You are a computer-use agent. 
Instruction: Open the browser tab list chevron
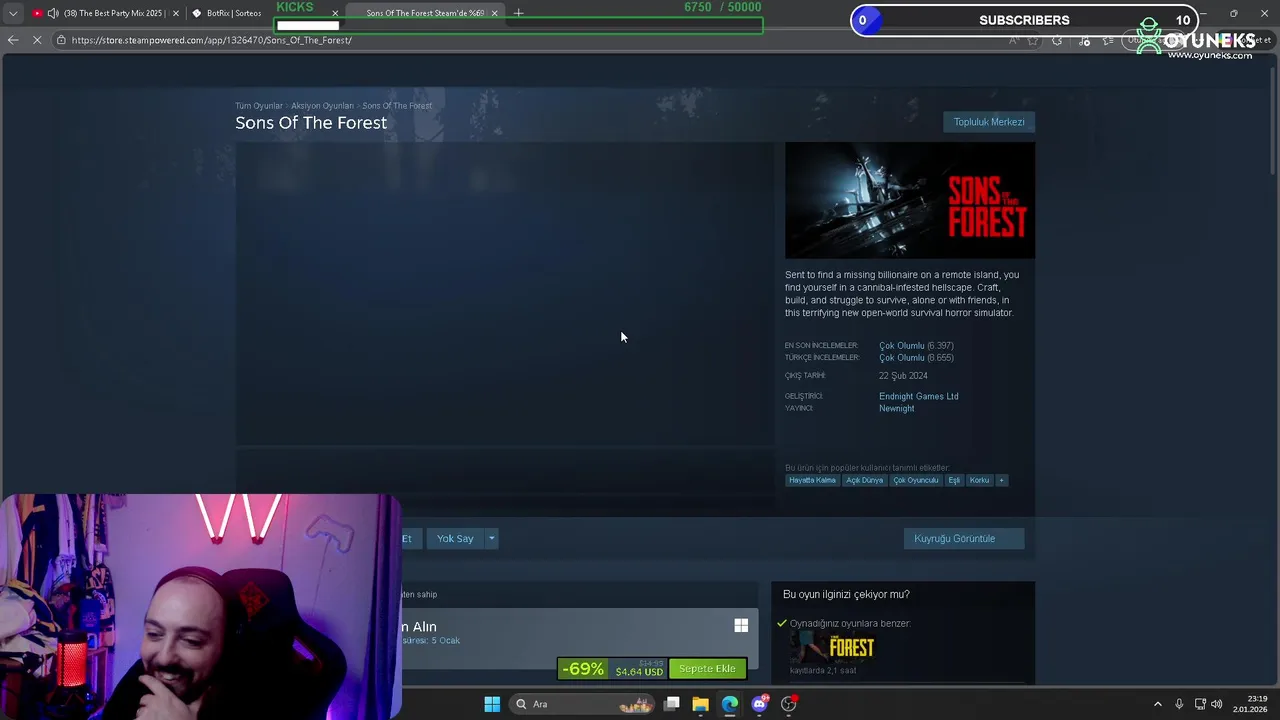pos(12,13)
